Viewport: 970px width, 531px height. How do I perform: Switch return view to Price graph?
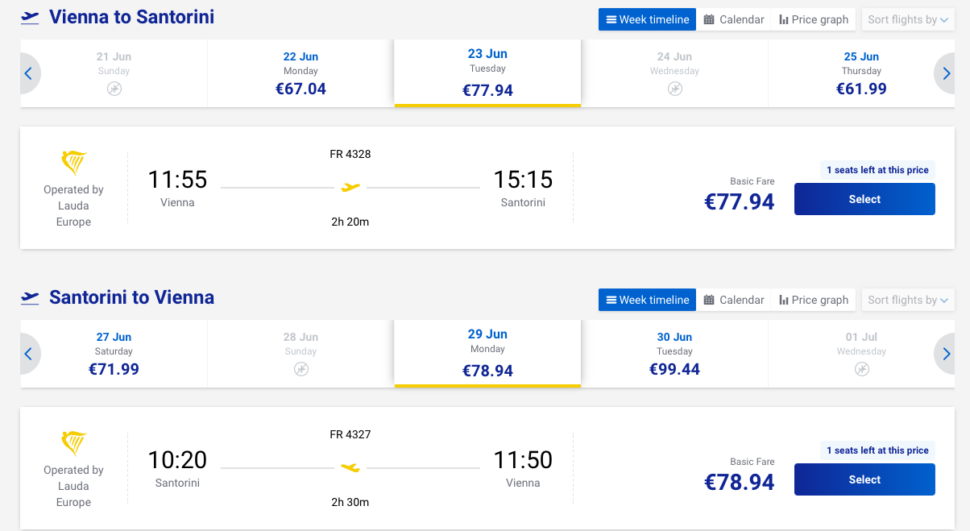(814, 300)
